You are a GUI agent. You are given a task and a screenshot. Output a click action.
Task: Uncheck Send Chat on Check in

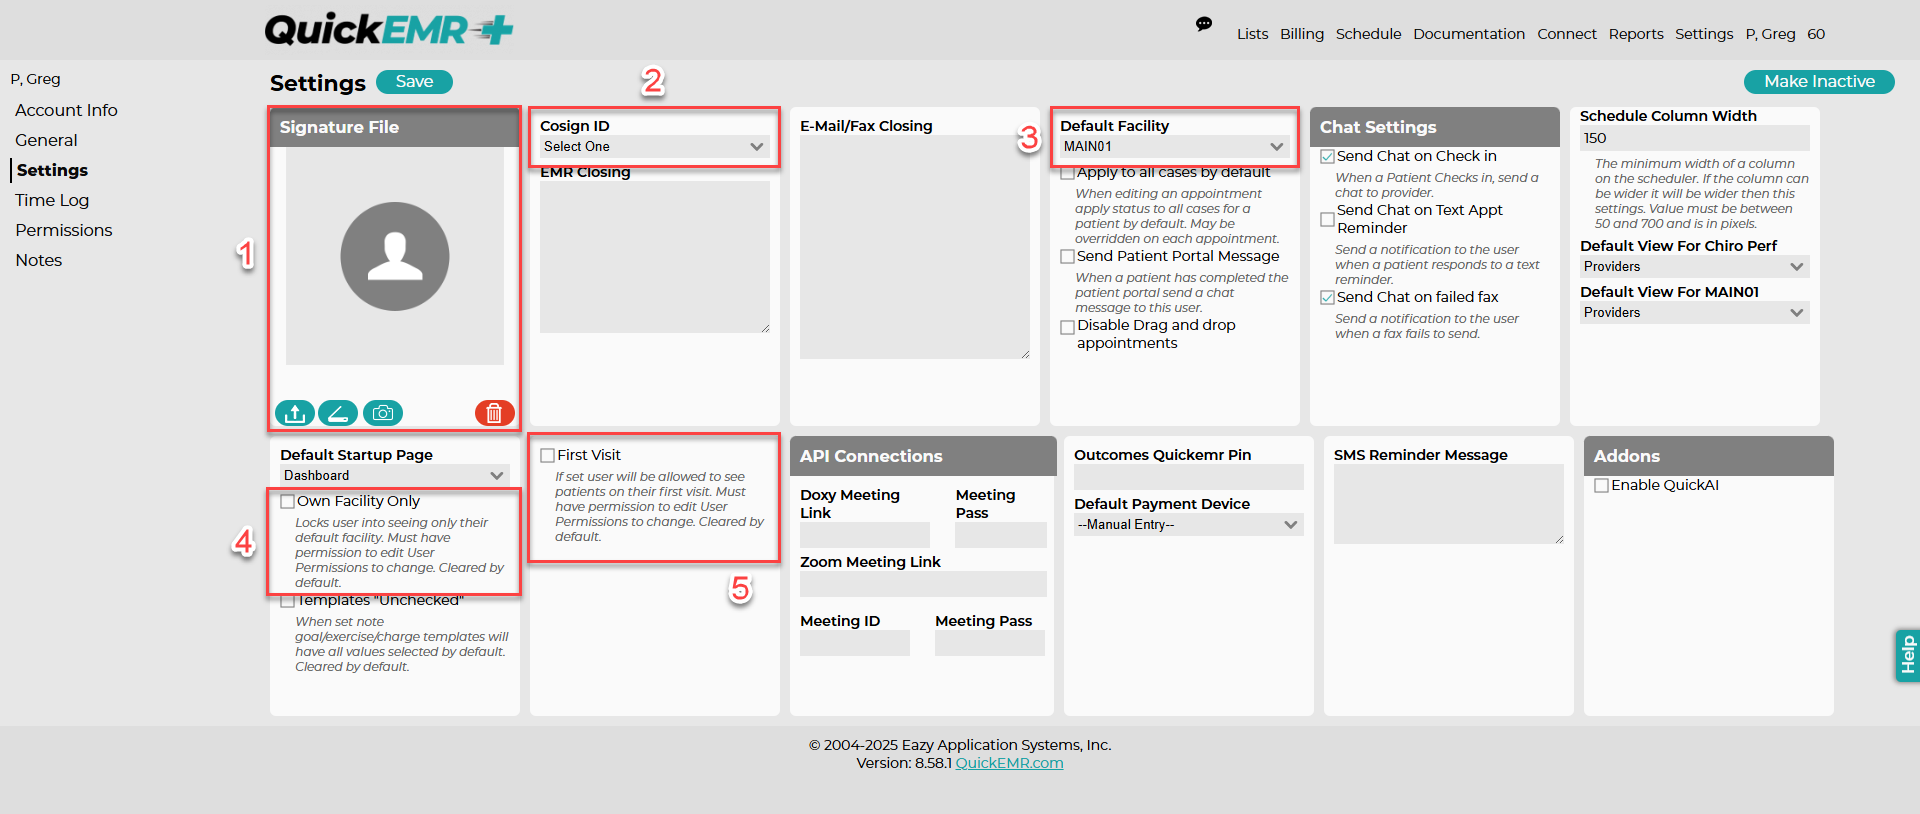tap(1327, 157)
